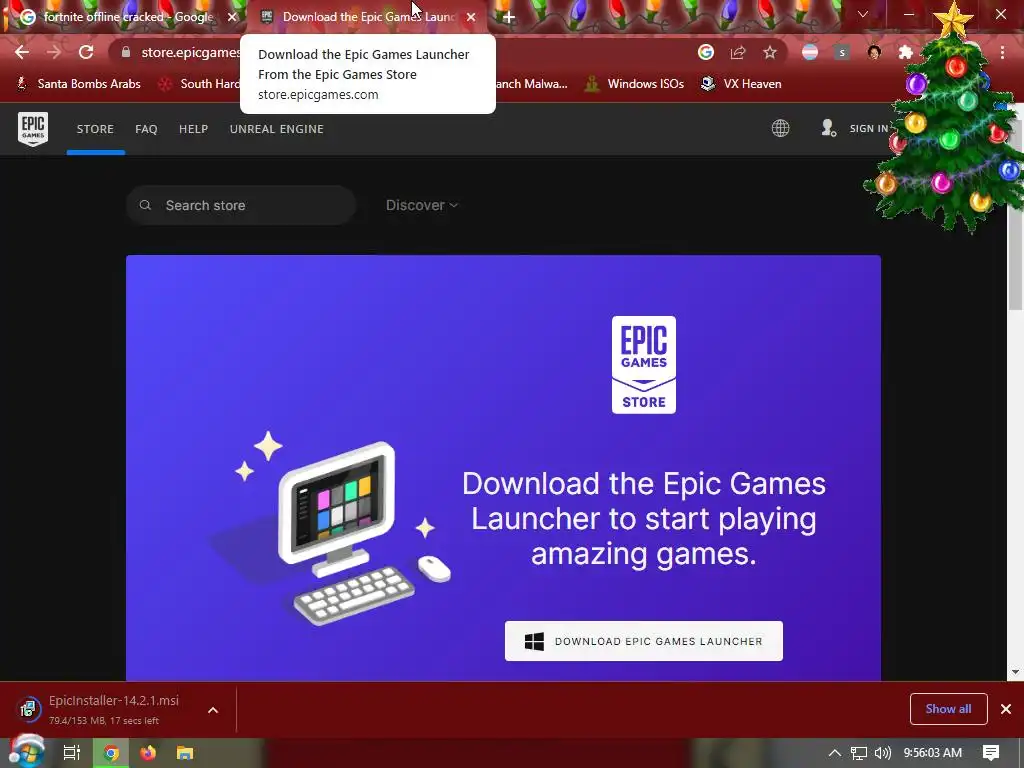Click the Epic Games logo in header
Image resolution: width=1024 pixels, height=768 pixels.
pos(33,129)
